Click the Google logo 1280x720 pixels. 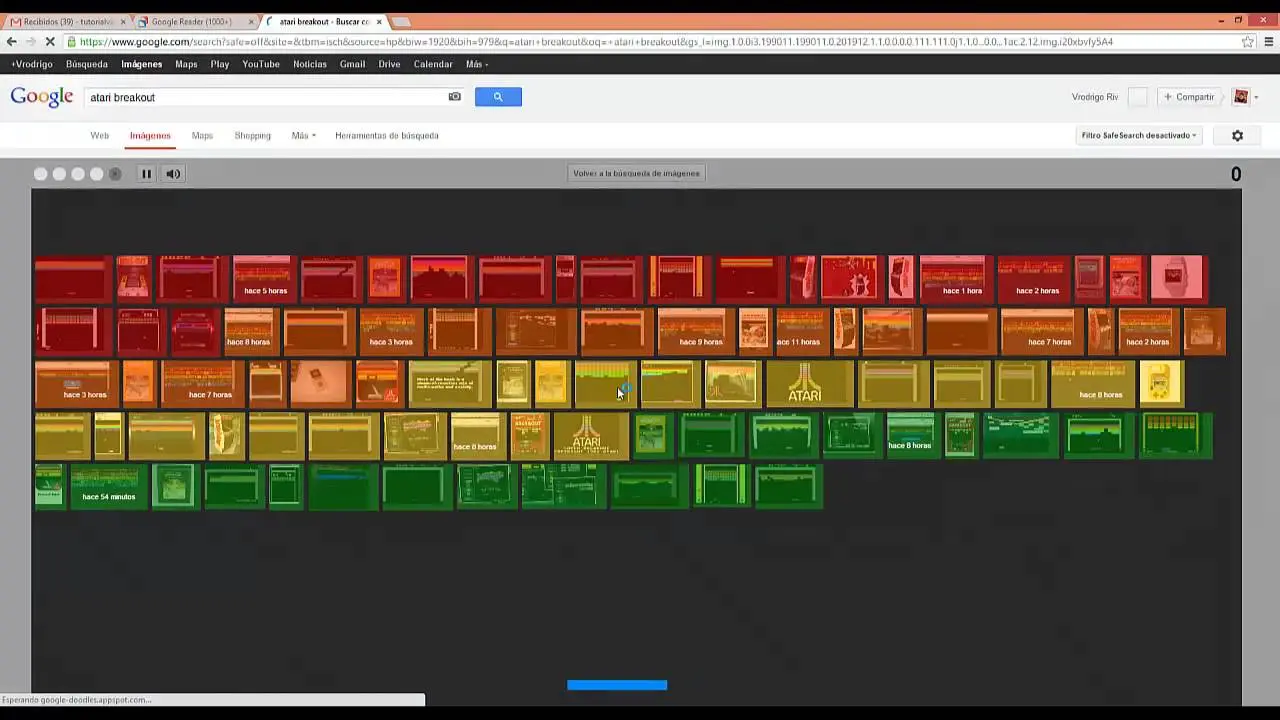pos(42,97)
